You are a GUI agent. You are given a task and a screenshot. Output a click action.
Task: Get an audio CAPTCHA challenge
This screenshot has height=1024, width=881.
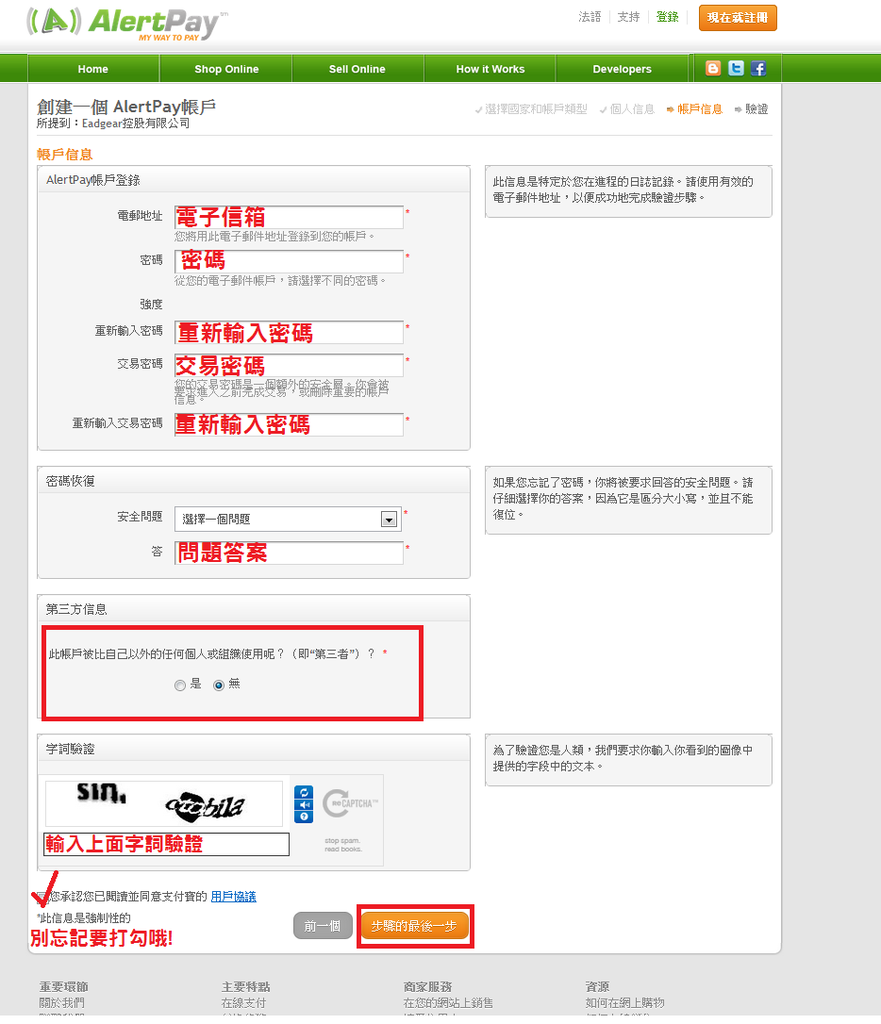pos(304,805)
